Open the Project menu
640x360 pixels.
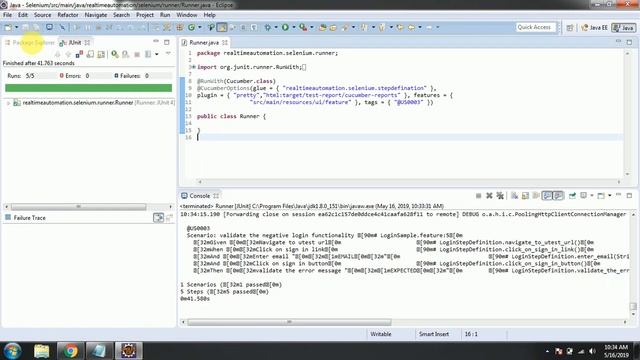coord(145,15)
